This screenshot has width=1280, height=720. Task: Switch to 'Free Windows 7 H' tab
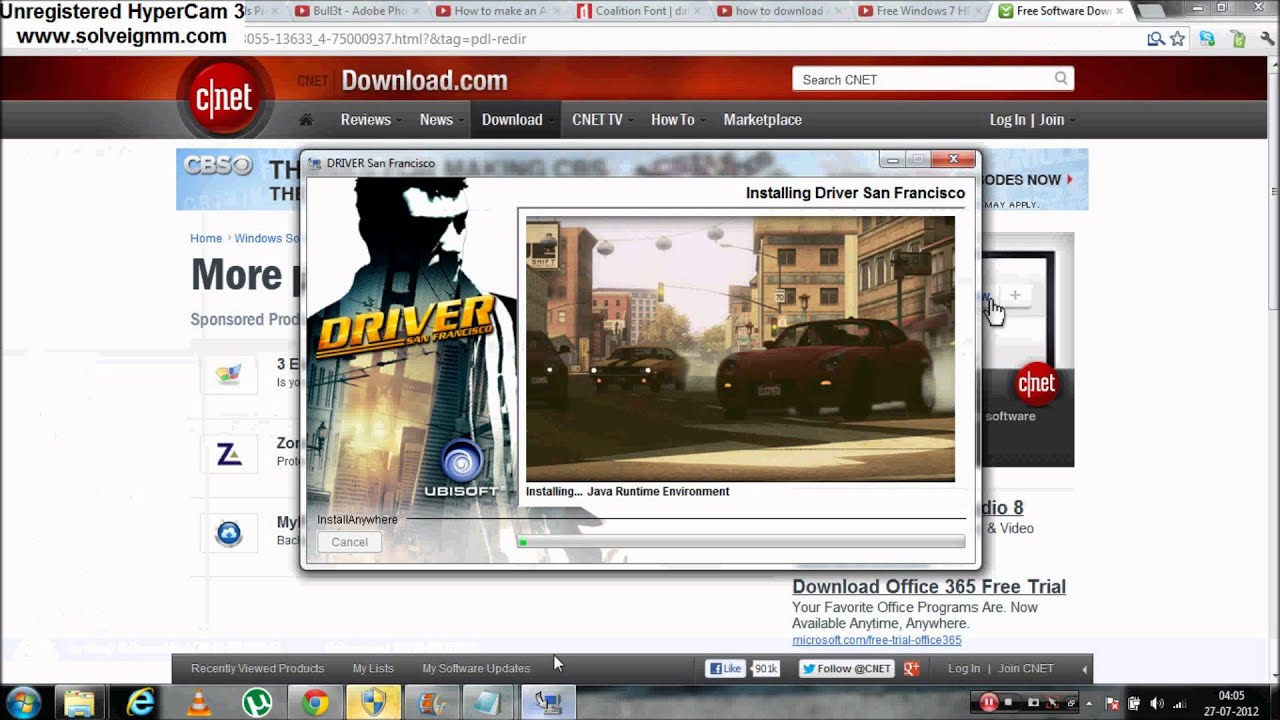pyautogui.click(x=922, y=11)
